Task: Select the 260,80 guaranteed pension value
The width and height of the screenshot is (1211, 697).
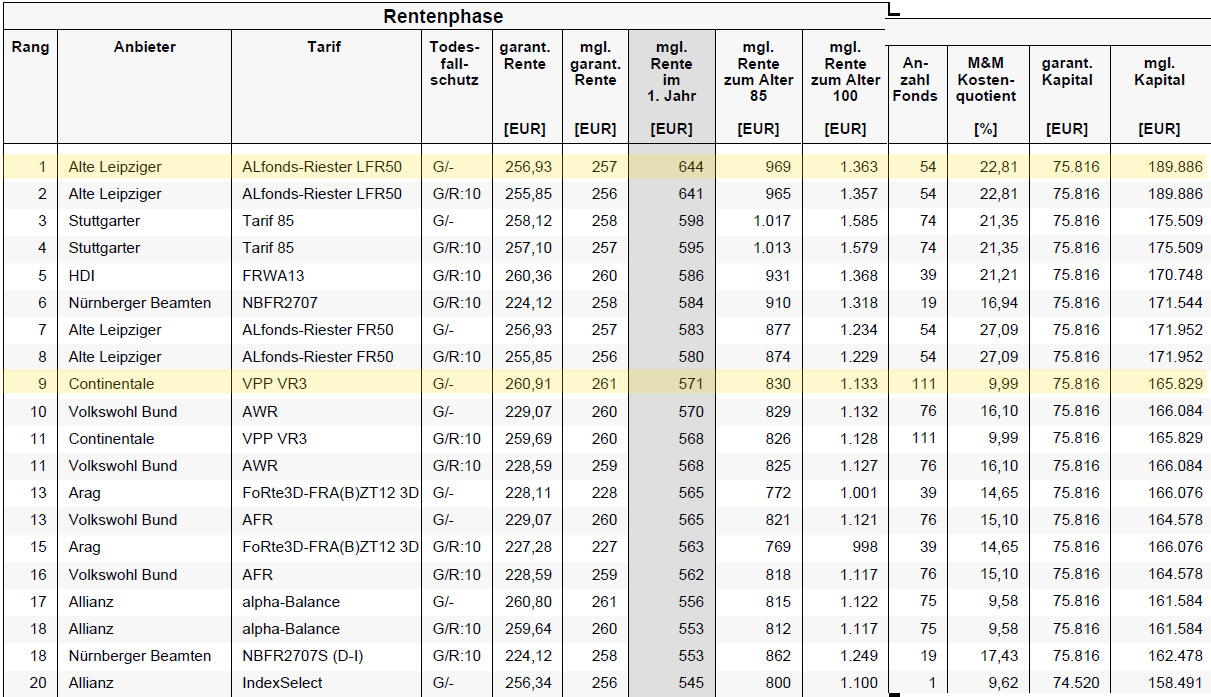Action: pyautogui.click(x=529, y=602)
